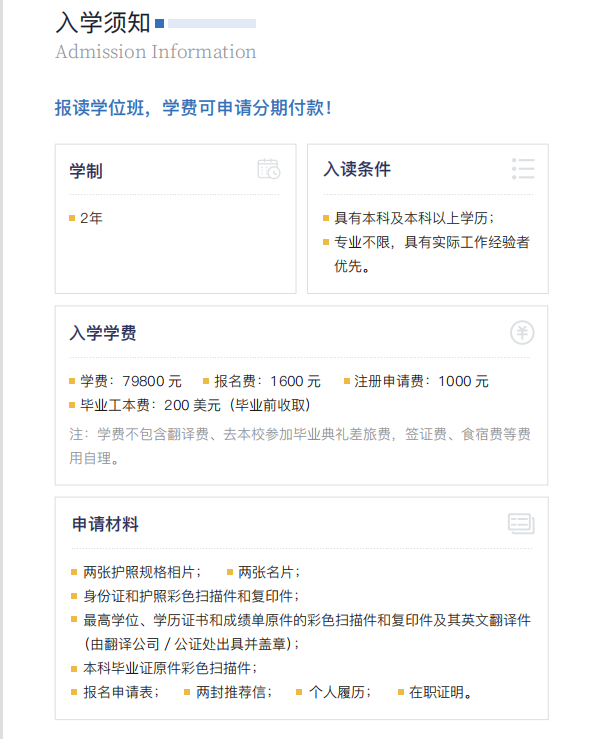Image resolution: width=591 pixels, height=739 pixels.
Task: Click the blue square beside 入学须知 title
Action: 159,23
